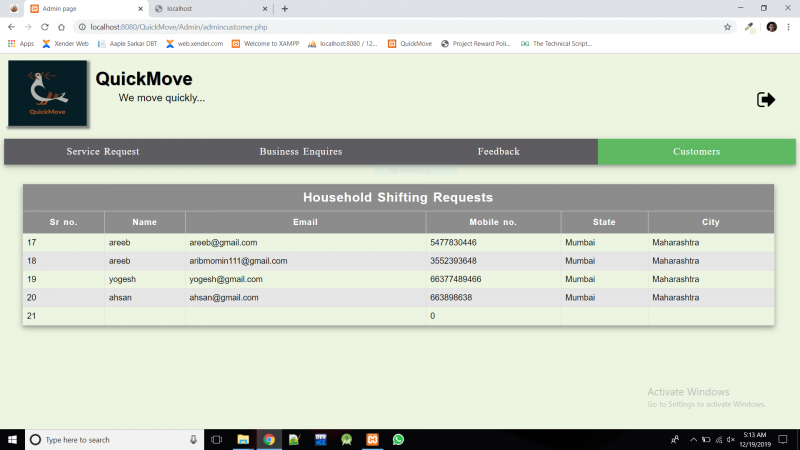
Task: Open Apps bookmark shortcut
Action: pos(21,44)
